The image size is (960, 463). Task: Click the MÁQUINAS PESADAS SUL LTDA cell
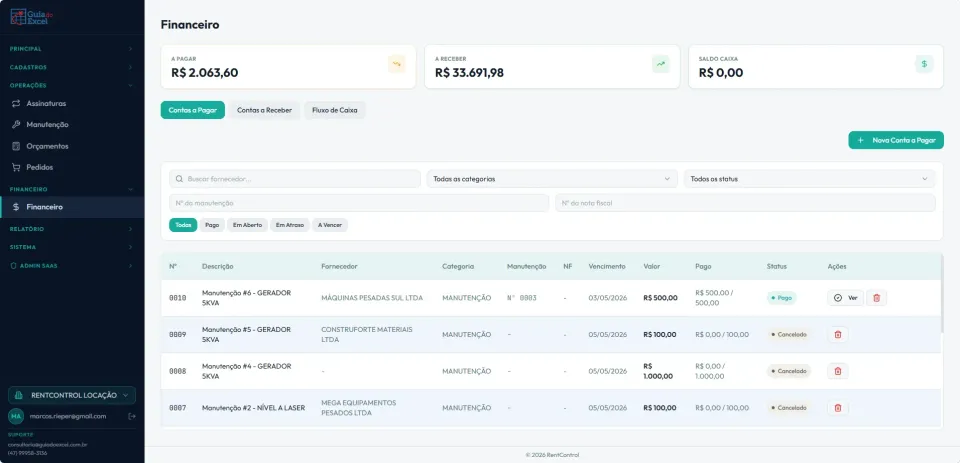click(x=372, y=298)
